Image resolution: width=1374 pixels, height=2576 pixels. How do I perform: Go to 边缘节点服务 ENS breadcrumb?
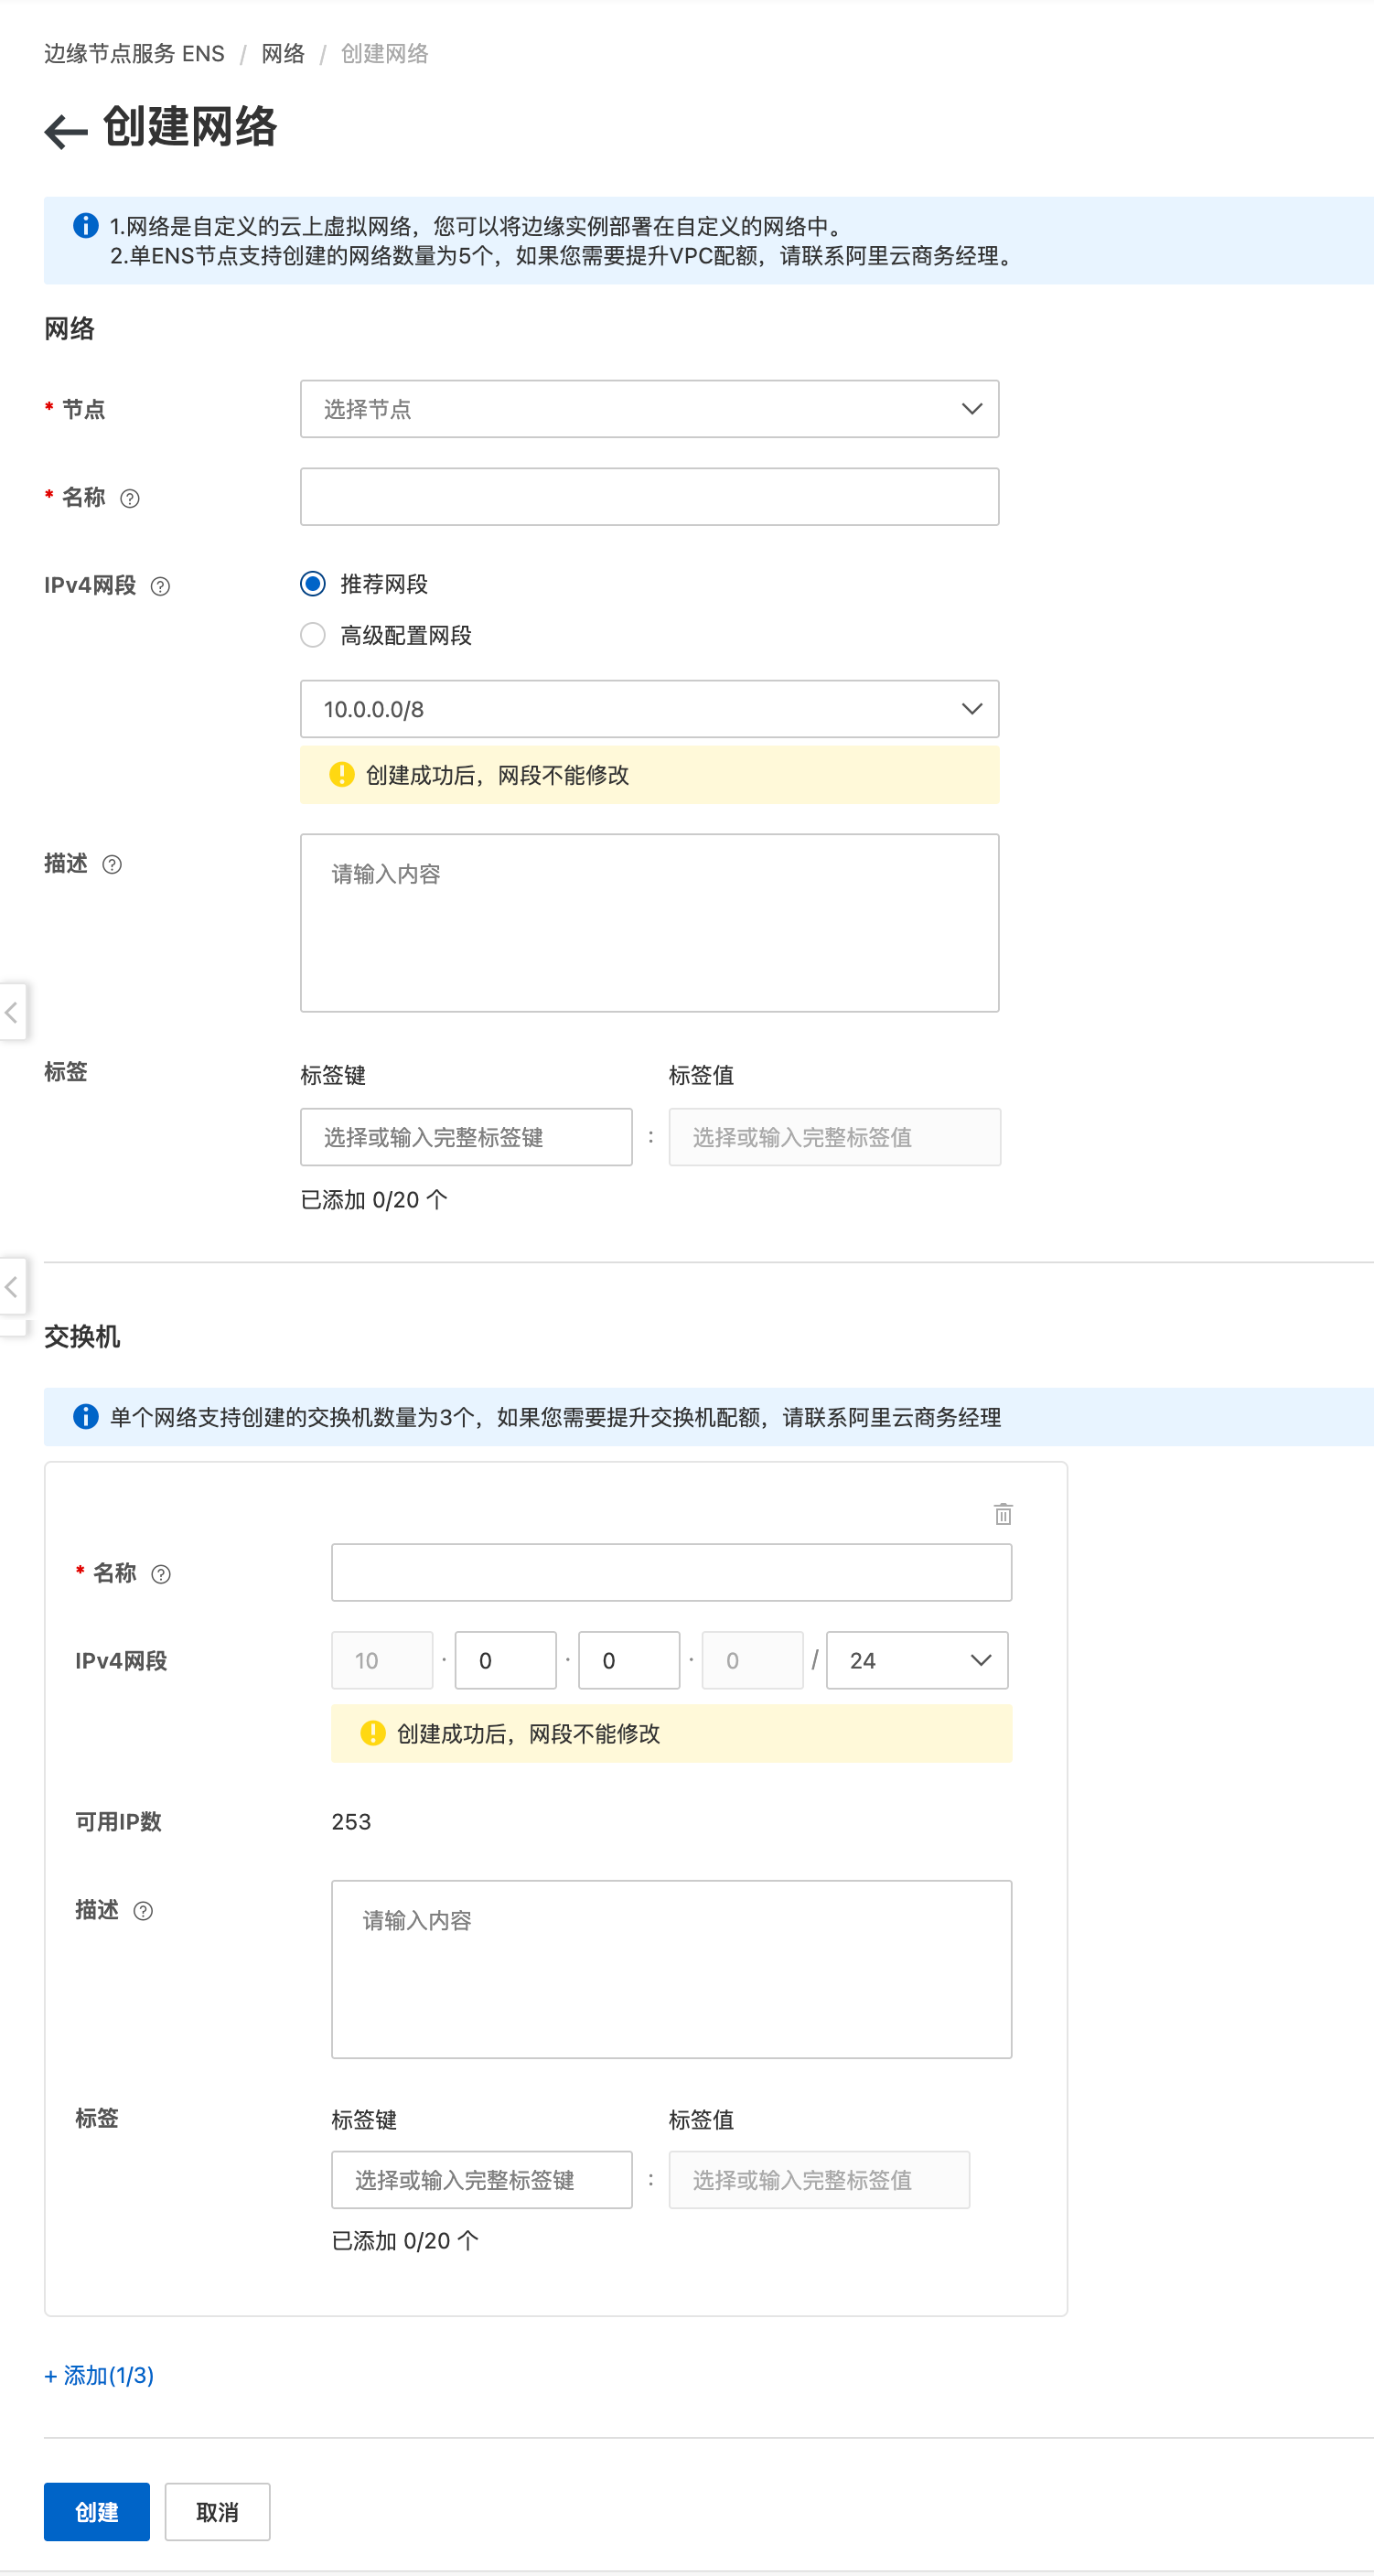[x=134, y=54]
